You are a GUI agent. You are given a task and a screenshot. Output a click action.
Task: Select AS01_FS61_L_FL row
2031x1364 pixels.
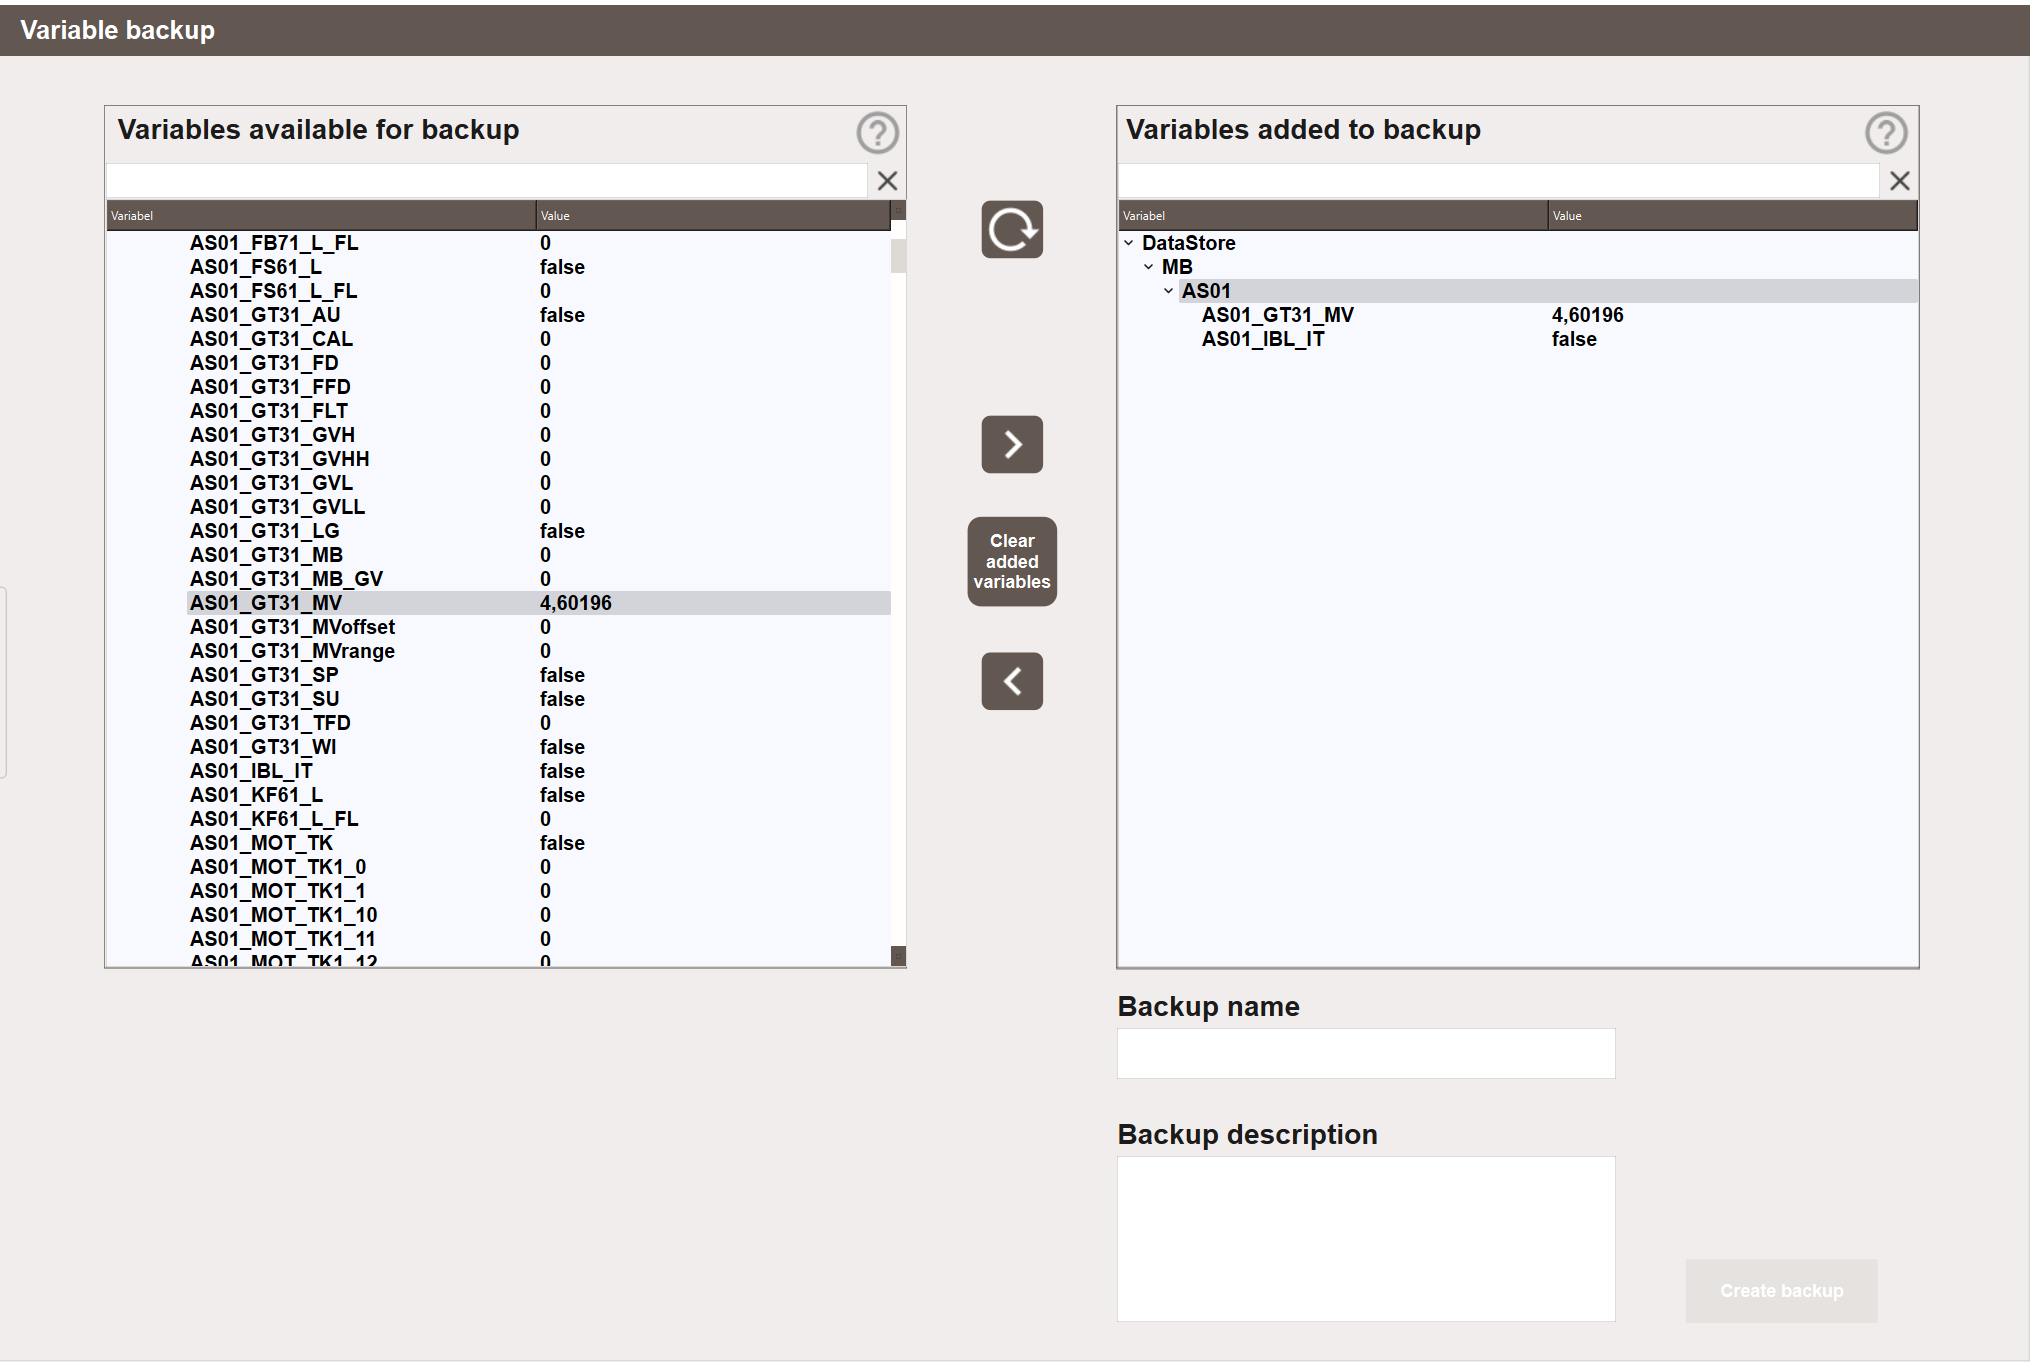pyautogui.click(x=538, y=291)
